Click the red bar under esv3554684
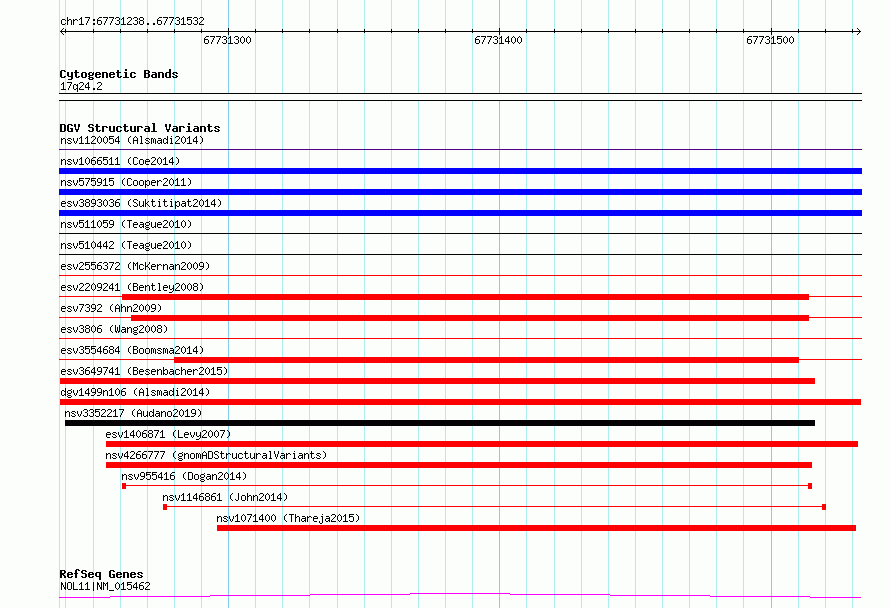This screenshot has width=890, height=608. (x=486, y=360)
